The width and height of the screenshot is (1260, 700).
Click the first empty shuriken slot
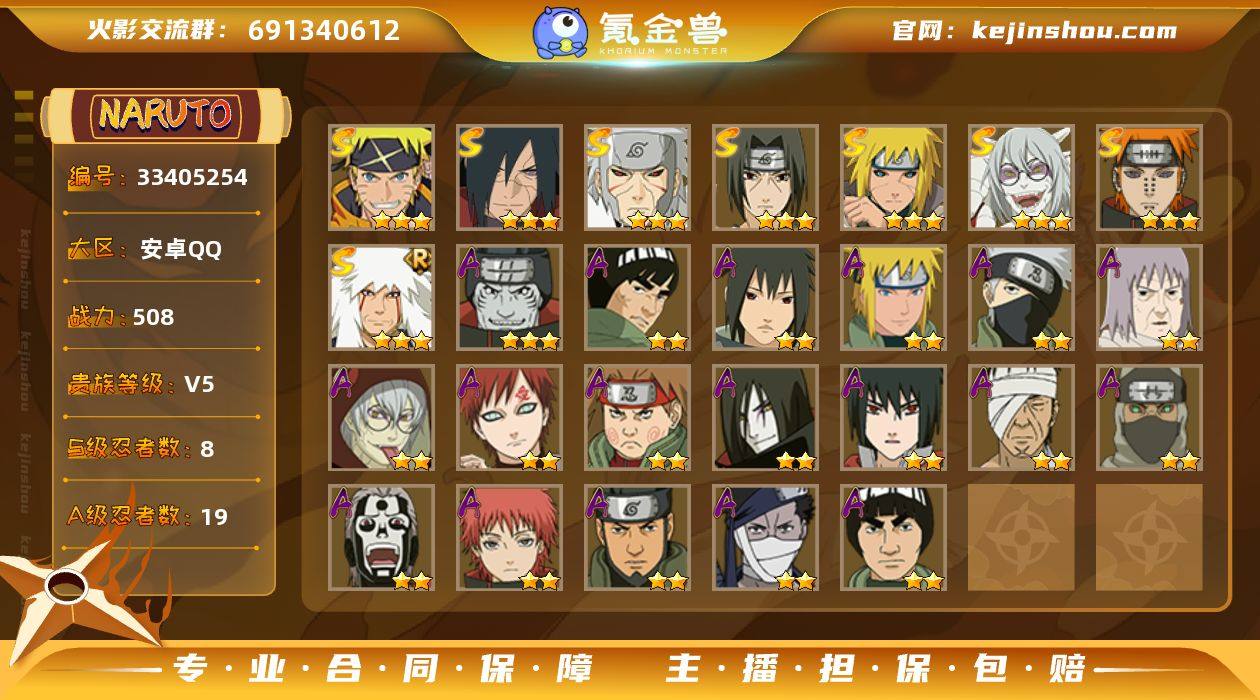tap(1021, 538)
